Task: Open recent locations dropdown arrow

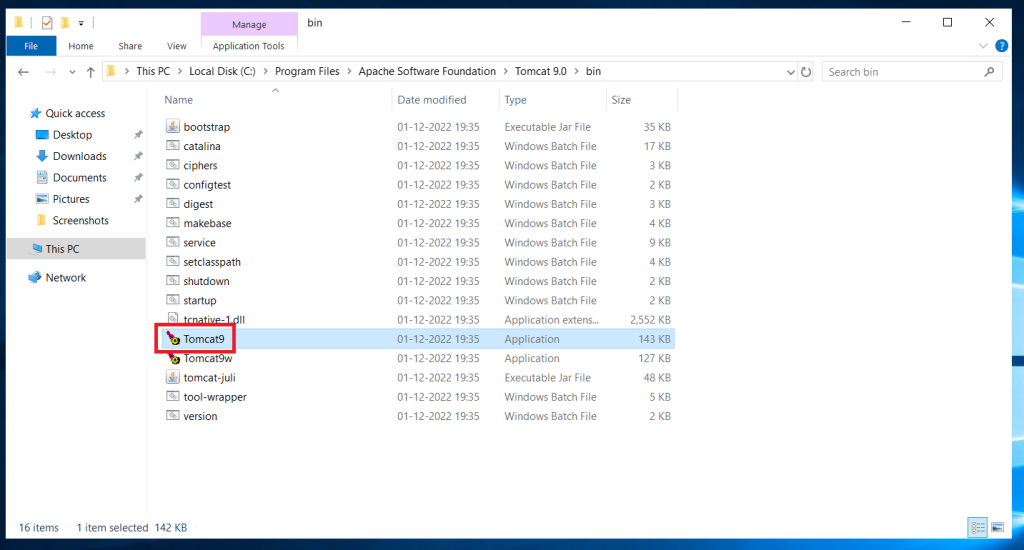Action: click(x=72, y=72)
